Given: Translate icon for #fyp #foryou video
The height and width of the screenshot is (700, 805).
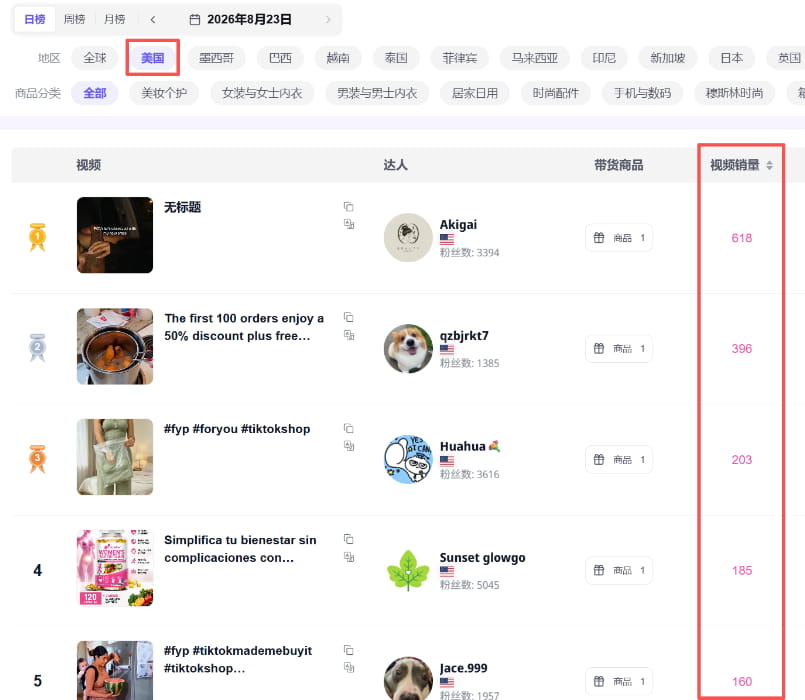Looking at the screenshot, I should pos(349,446).
